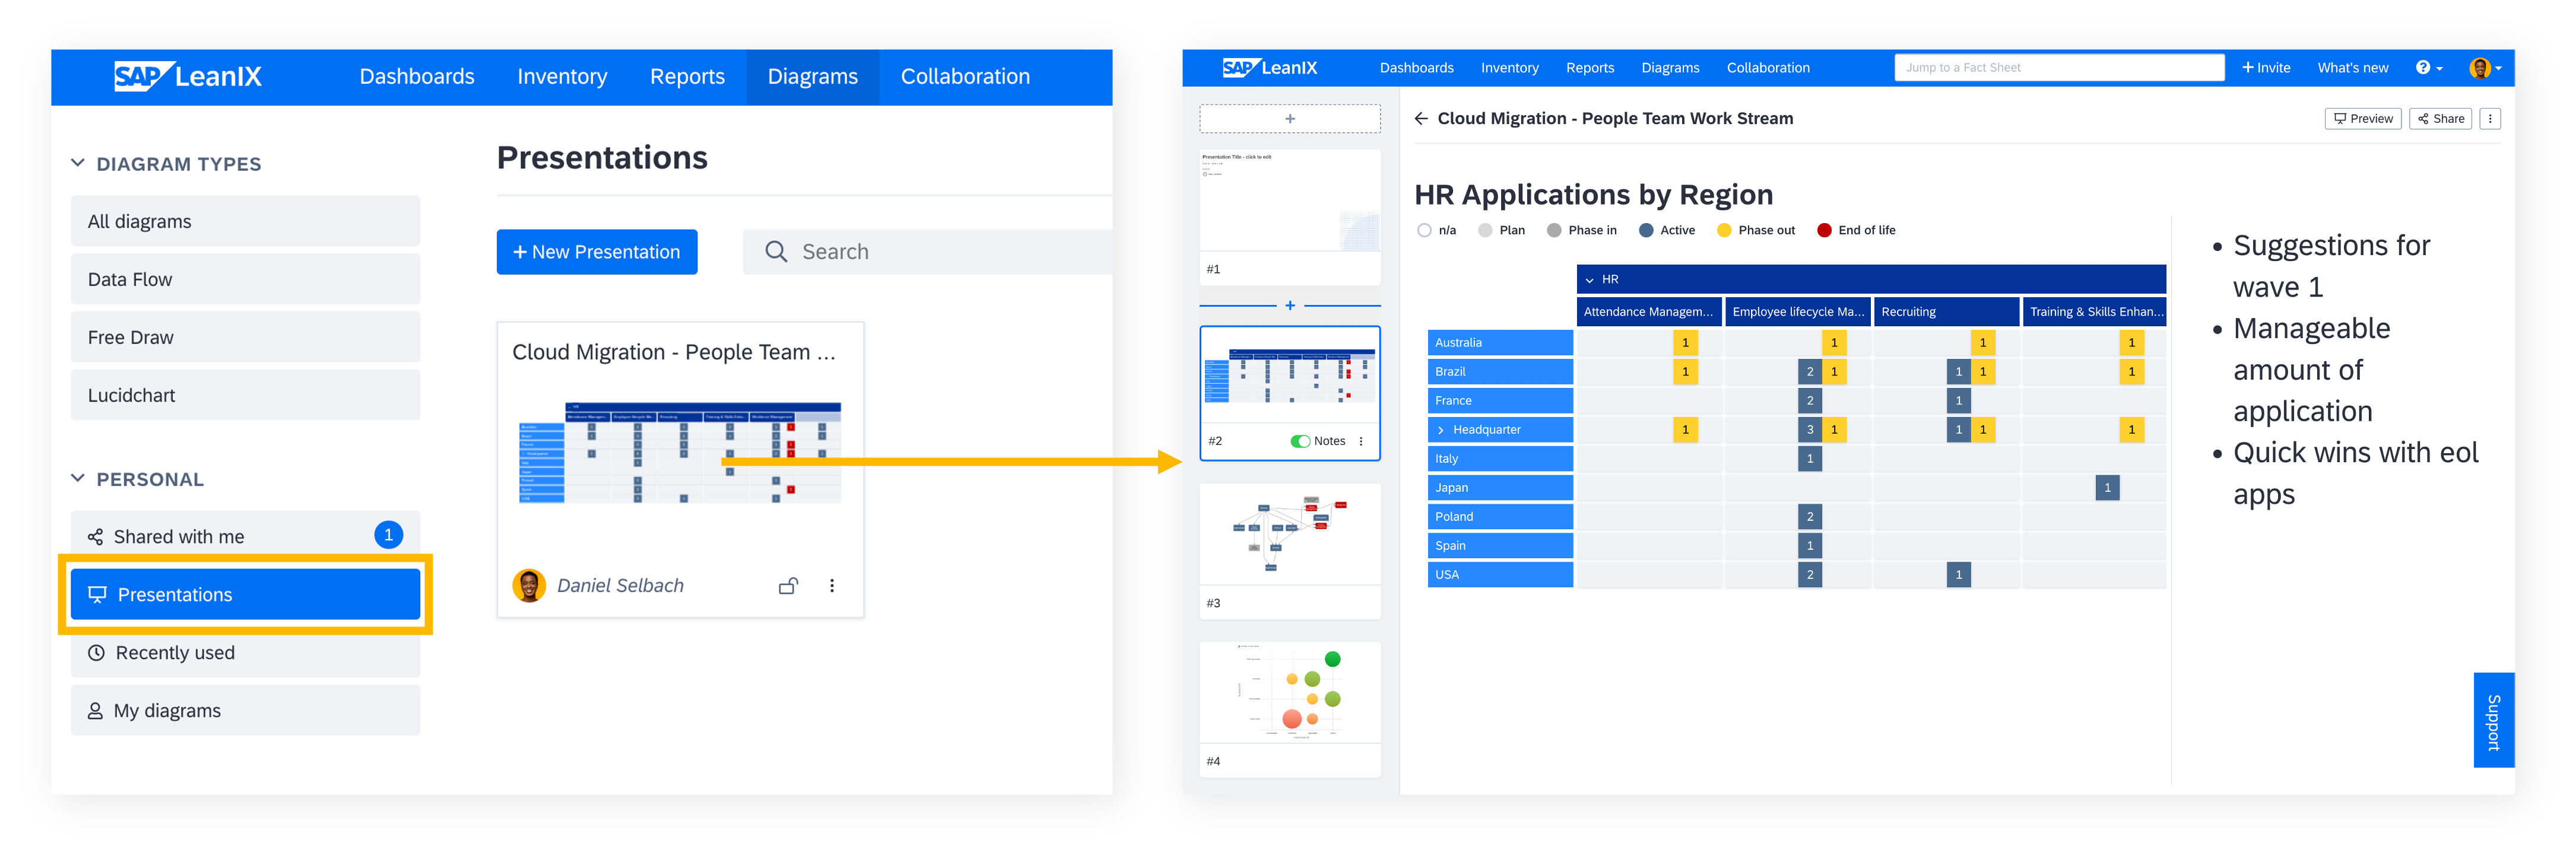Expand the Headquarter row

coord(1441,430)
